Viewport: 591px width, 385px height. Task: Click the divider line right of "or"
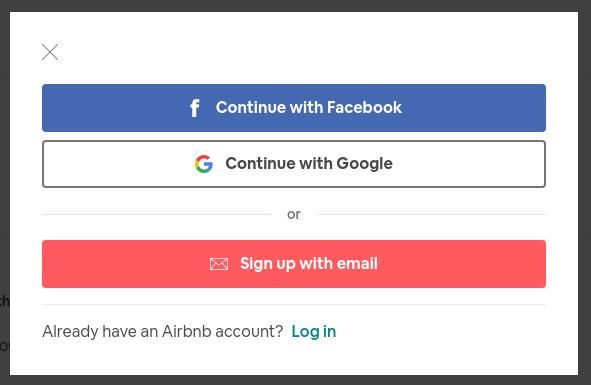point(431,215)
